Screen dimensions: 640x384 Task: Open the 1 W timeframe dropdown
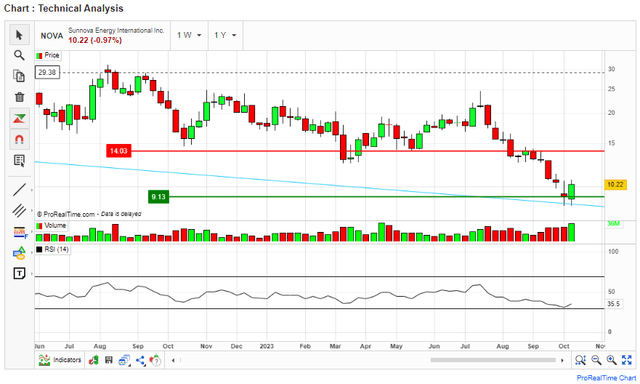(189, 35)
